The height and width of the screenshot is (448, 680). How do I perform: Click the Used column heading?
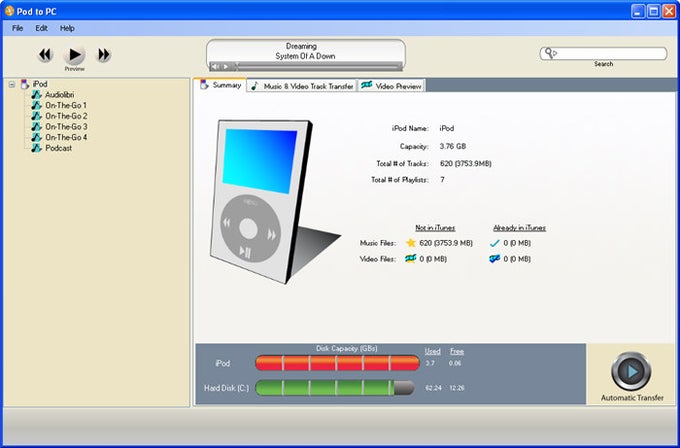click(432, 351)
